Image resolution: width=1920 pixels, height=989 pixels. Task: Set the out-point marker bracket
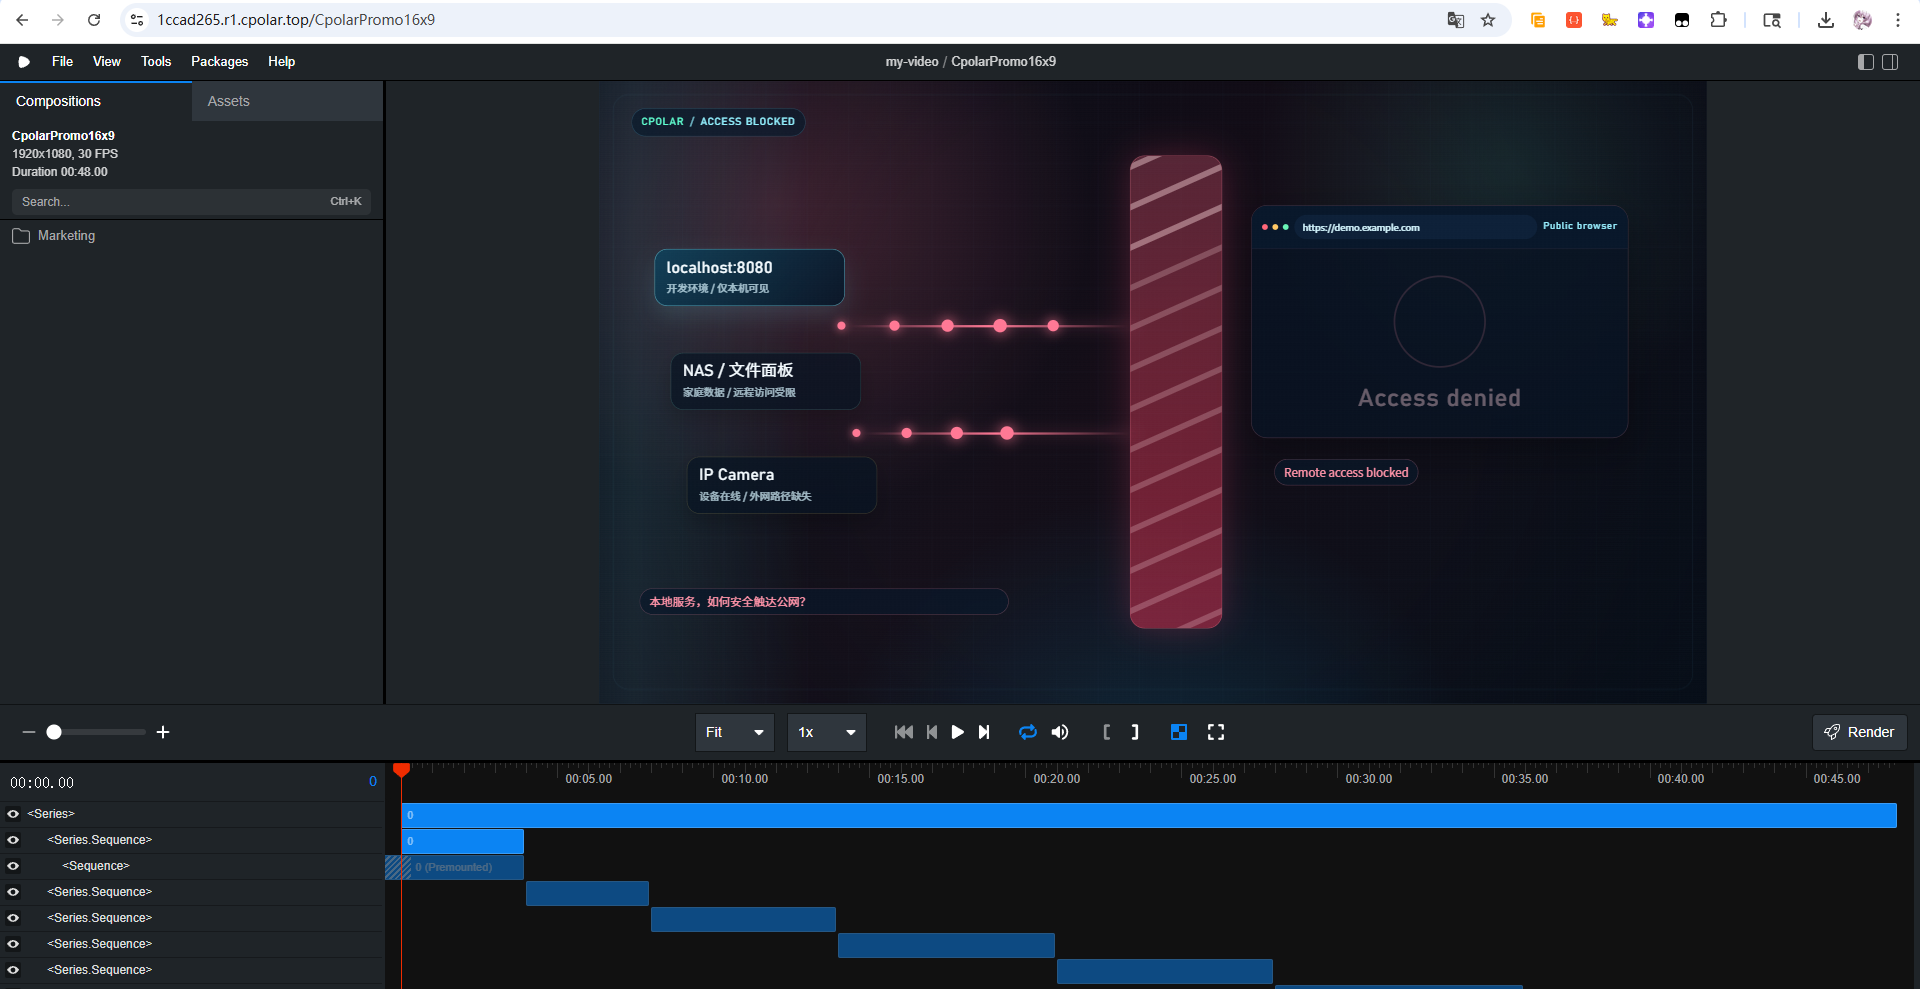click(x=1135, y=732)
